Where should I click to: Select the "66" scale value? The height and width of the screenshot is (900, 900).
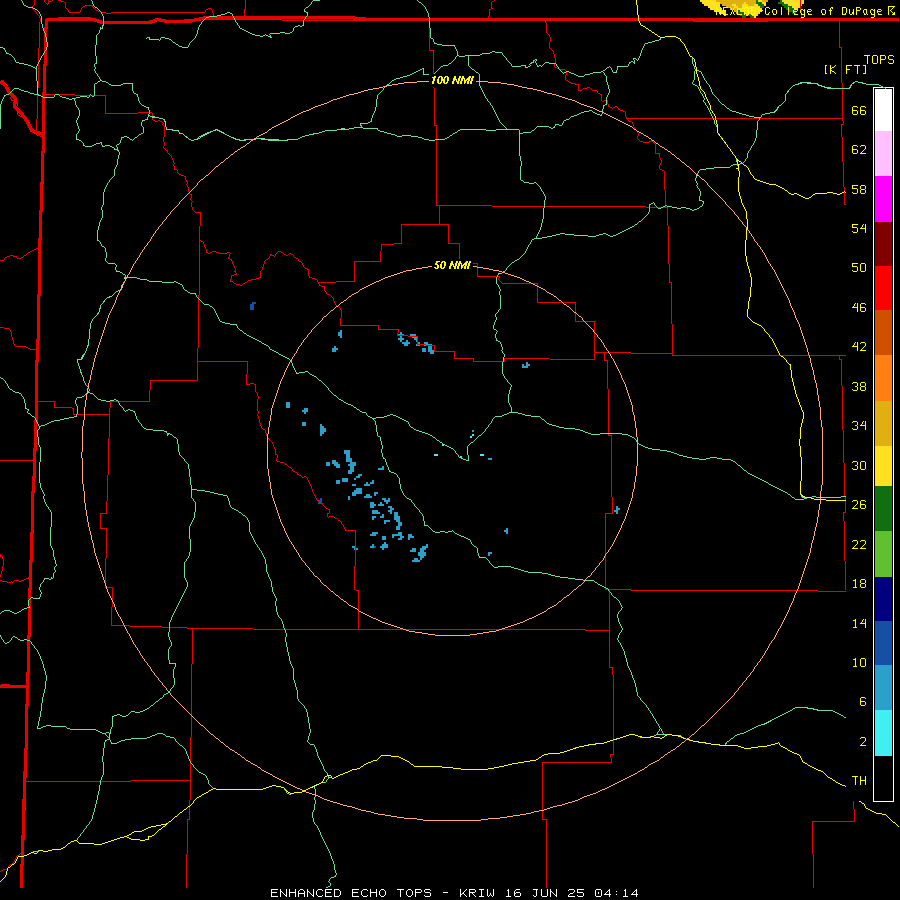(x=859, y=110)
